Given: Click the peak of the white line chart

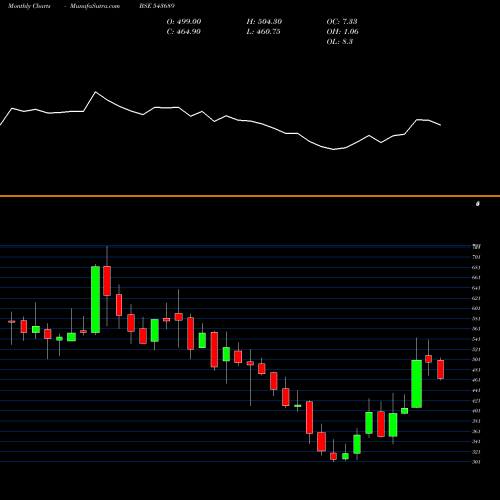Looking at the screenshot, I should (x=96, y=92).
